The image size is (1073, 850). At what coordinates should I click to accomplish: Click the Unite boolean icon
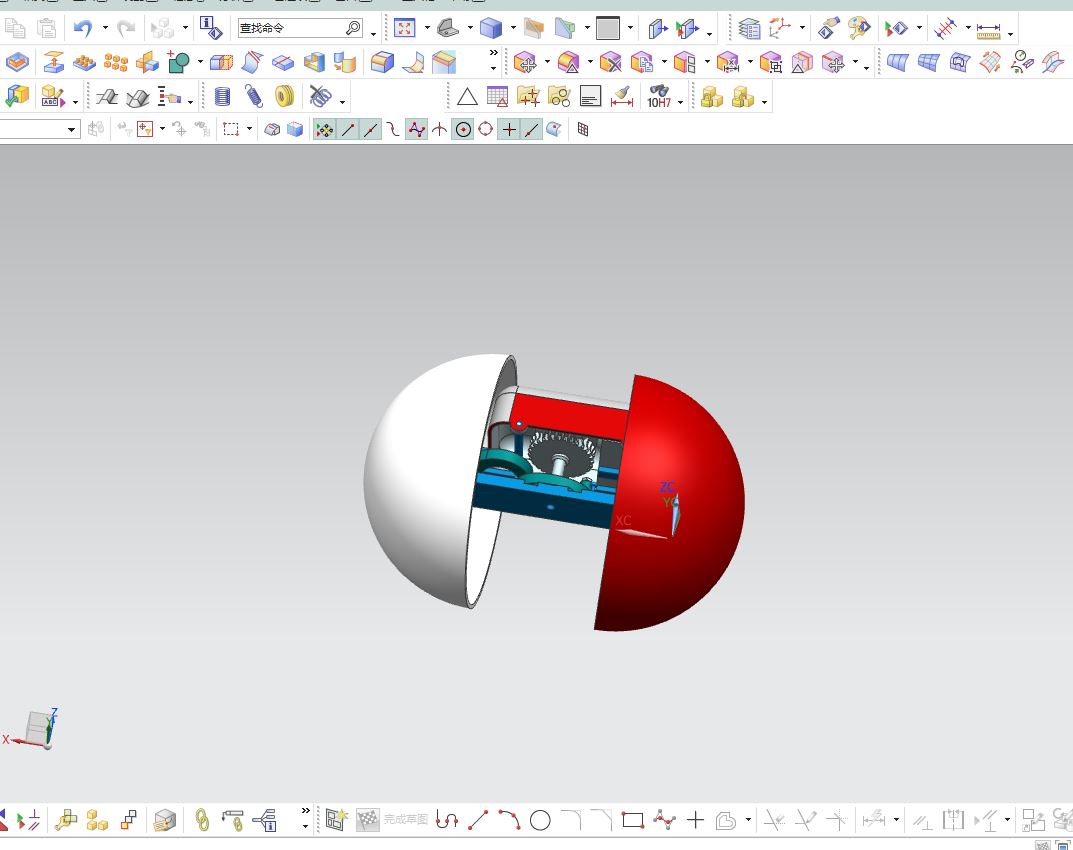coord(179,62)
